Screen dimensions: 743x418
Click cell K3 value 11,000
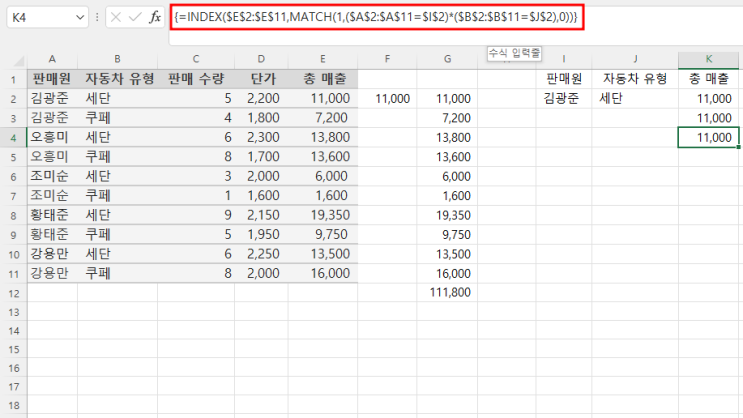pos(708,118)
